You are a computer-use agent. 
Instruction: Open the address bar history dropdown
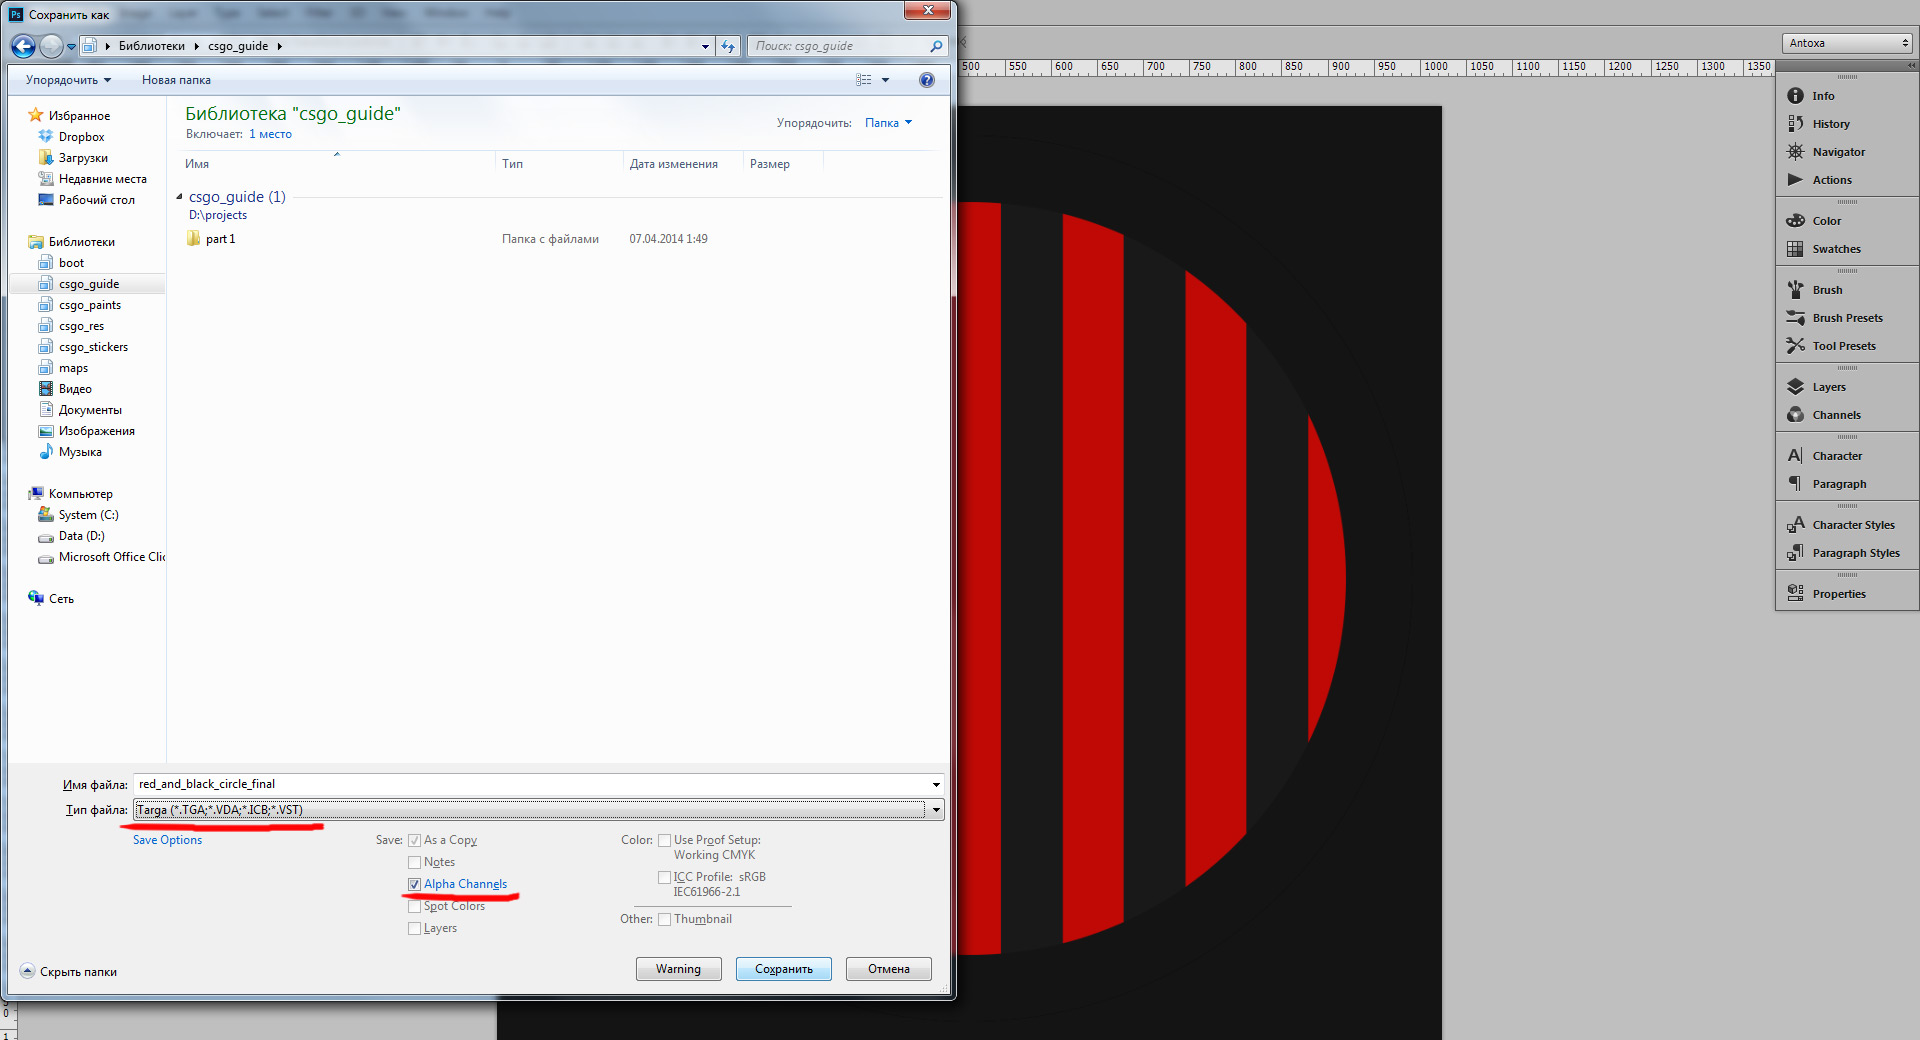[705, 46]
